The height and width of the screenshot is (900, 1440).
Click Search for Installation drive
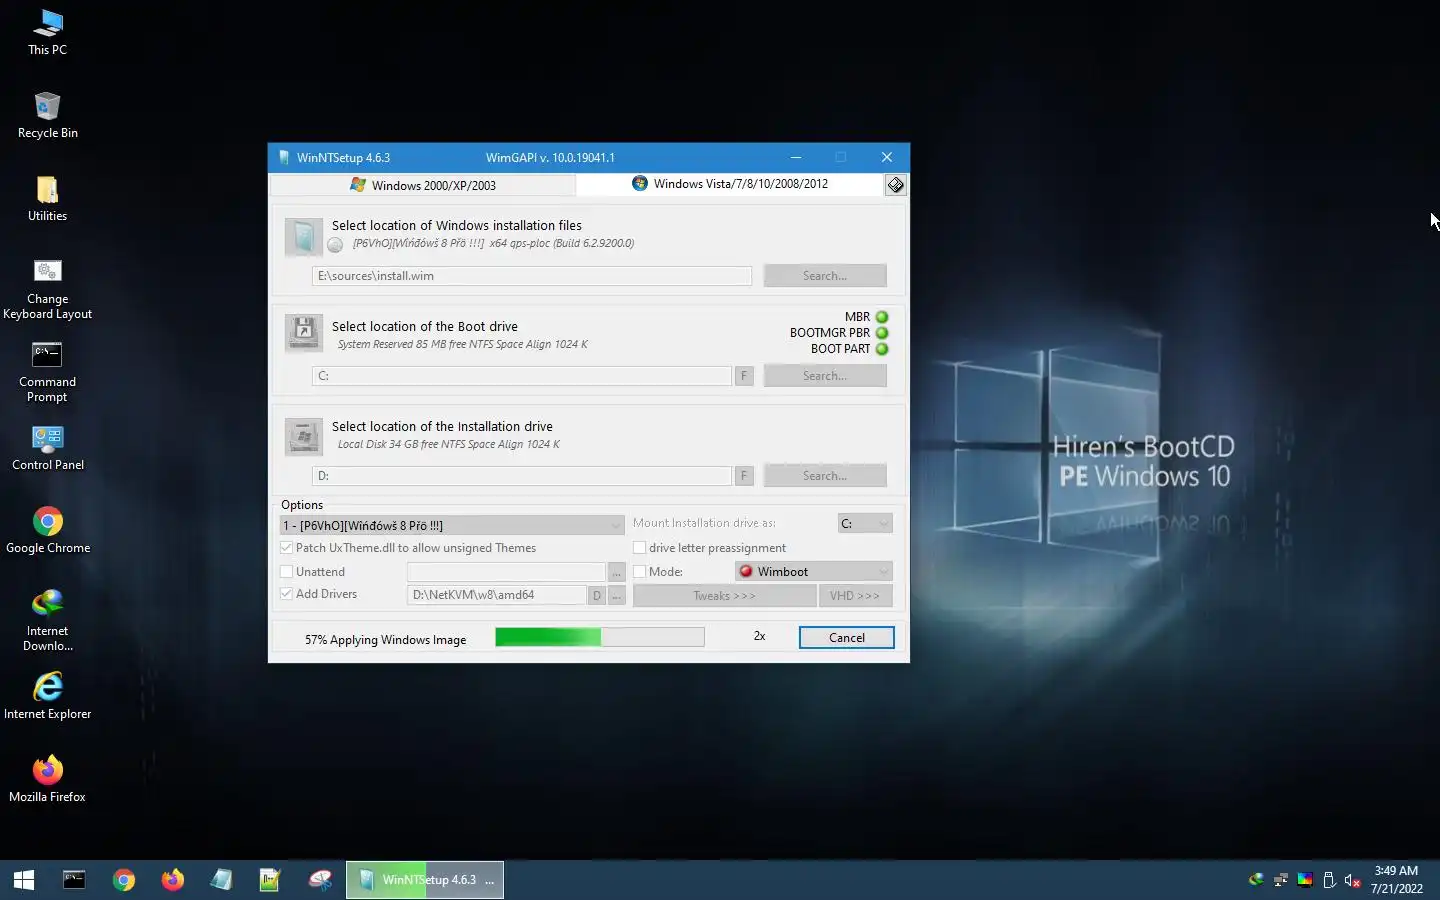tap(825, 476)
